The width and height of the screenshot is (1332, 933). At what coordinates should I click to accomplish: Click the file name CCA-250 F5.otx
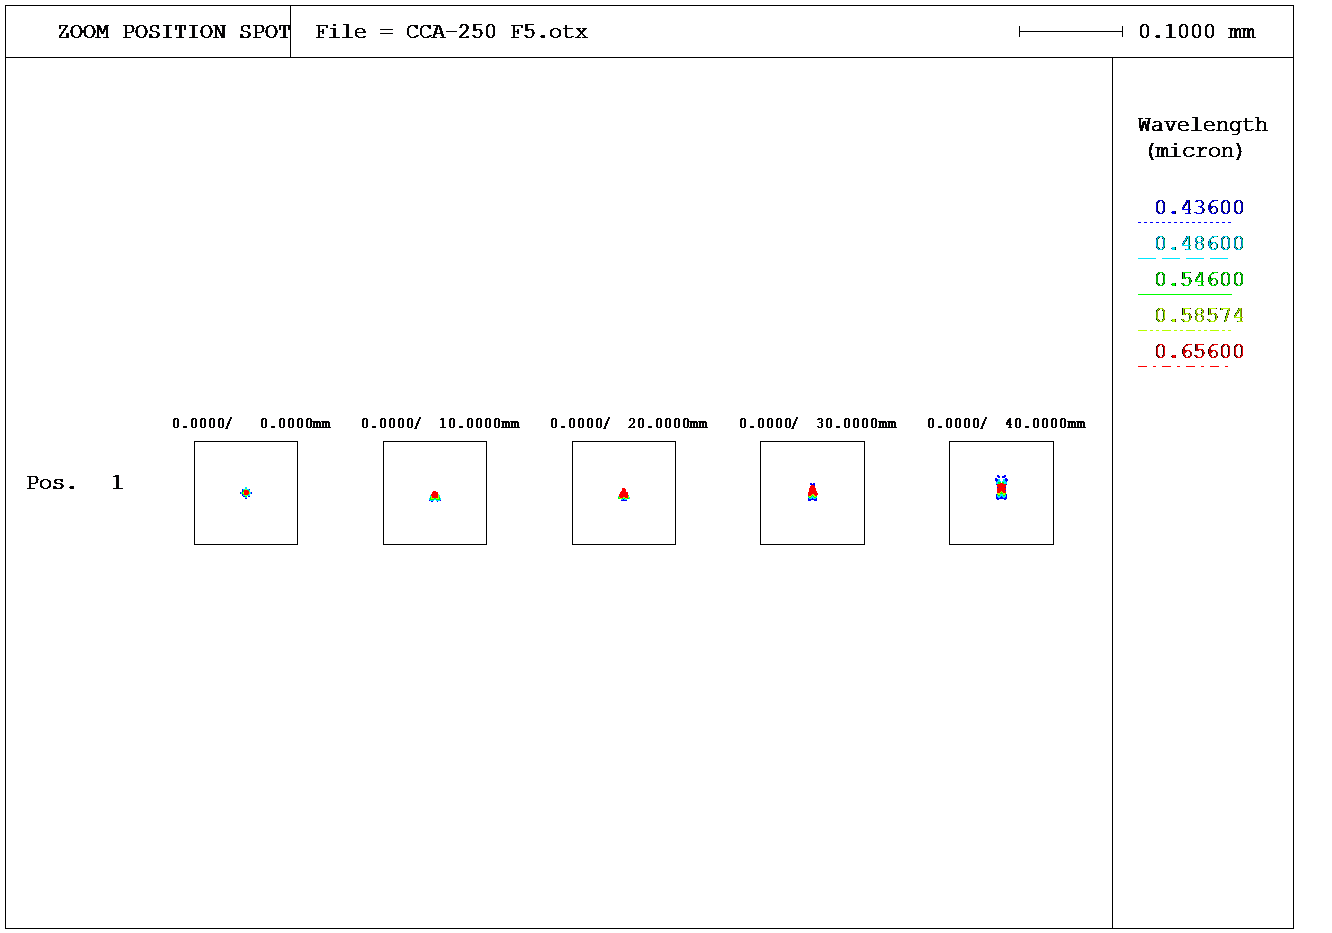point(496,32)
